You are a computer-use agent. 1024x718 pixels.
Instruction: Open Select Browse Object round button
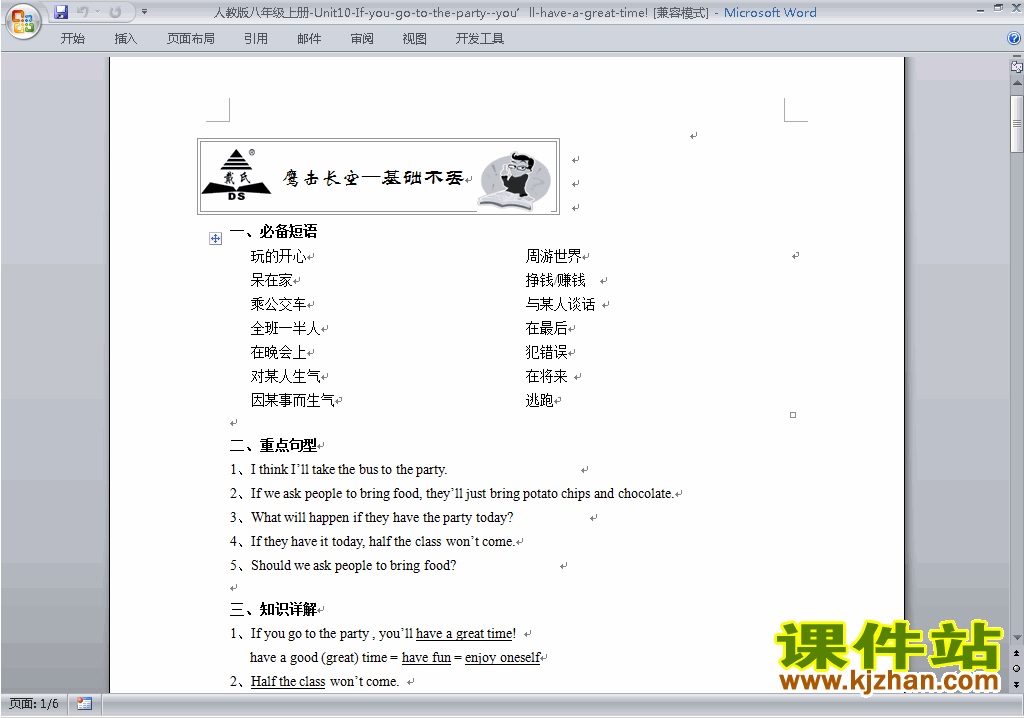1017,668
